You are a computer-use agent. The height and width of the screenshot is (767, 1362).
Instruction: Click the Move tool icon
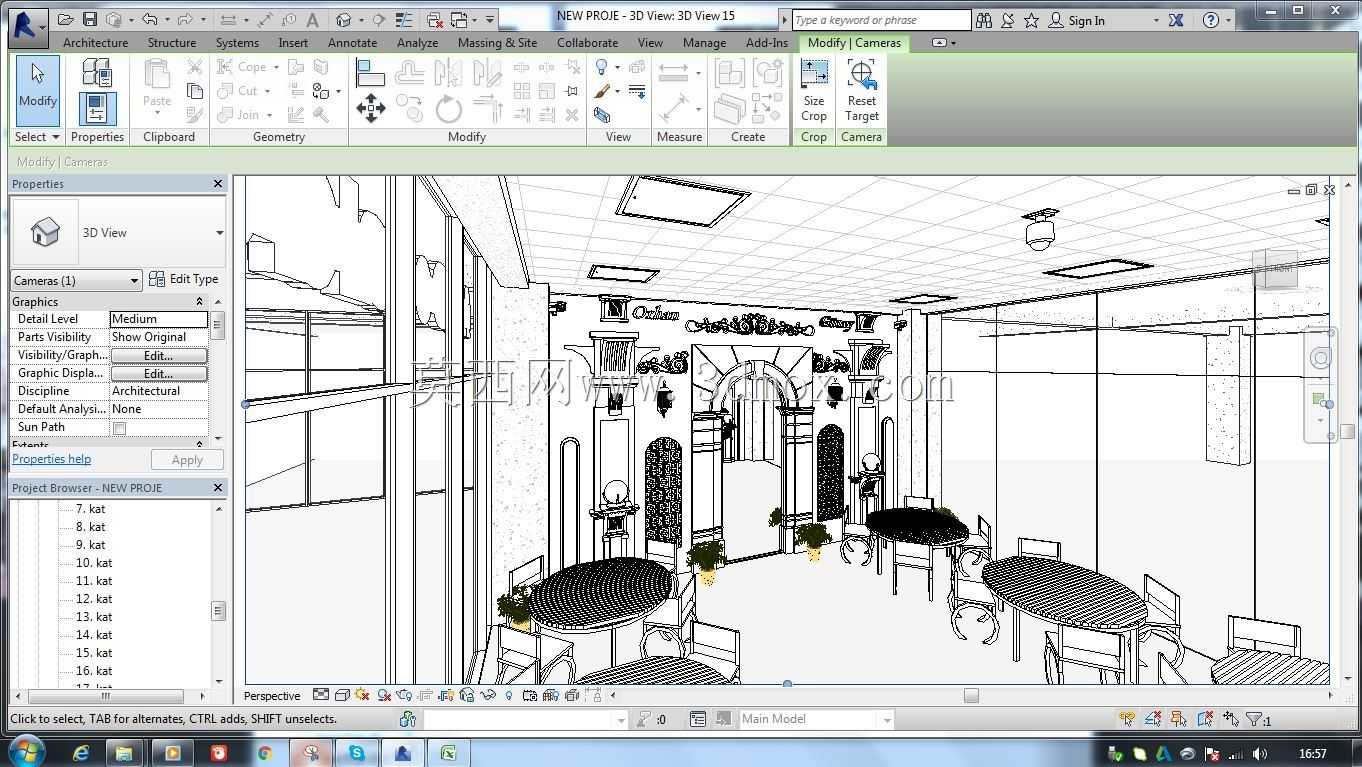tap(371, 108)
